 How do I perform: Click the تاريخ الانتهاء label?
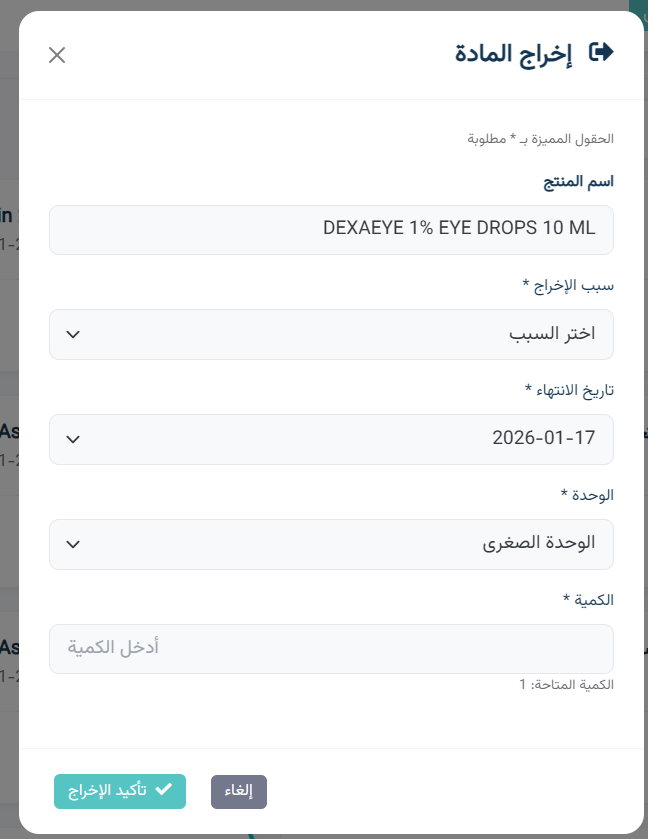pyautogui.click(x=569, y=391)
